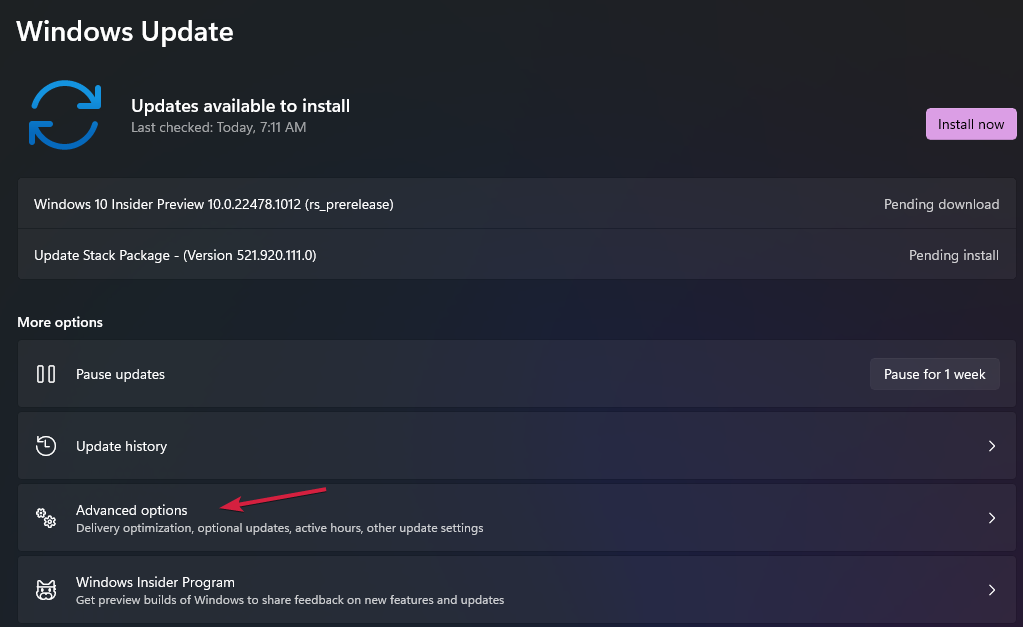Click the Update history clock icon
The image size is (1023, 627).
tap(46, 446)
